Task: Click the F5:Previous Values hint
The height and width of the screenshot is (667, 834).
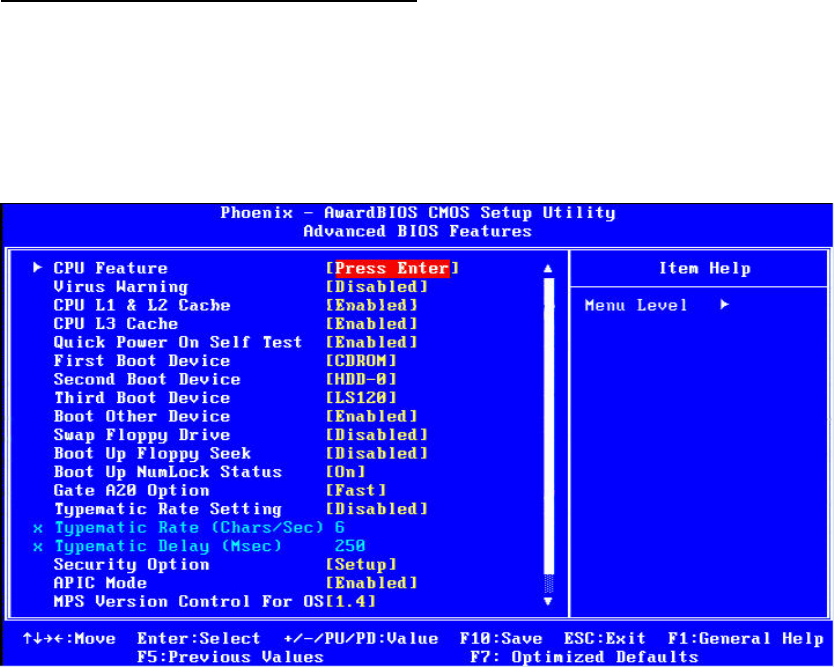Action: (230, 657)
